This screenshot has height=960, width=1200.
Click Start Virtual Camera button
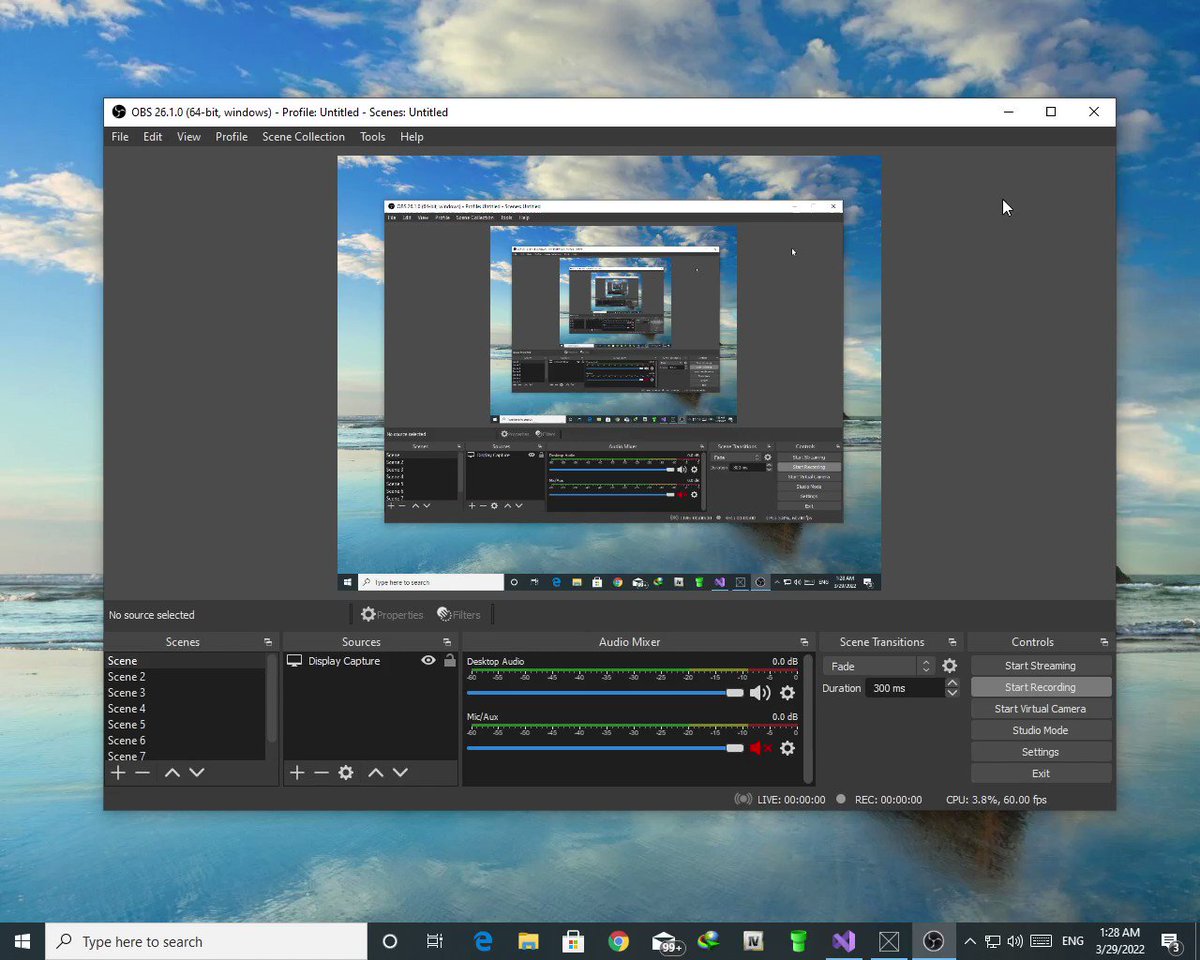[1040, 709]
